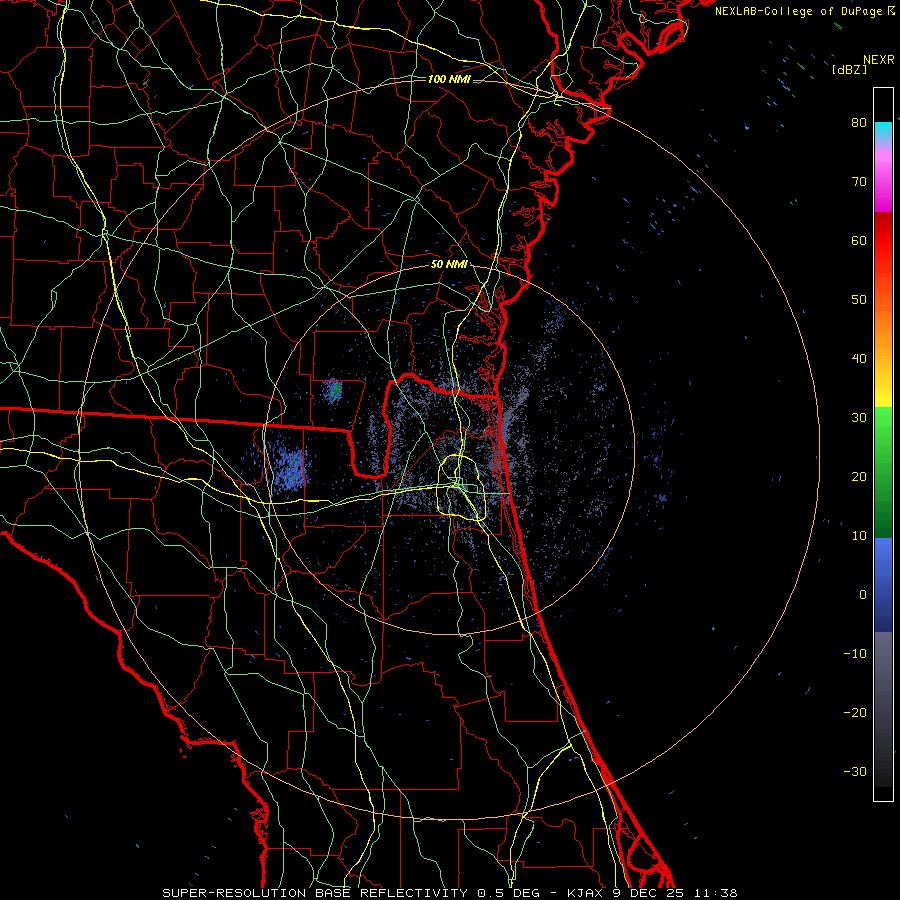The image size is (900, 900).
Task: Pick the magenta-pink segment of the color bar
Action: (883, 178)
